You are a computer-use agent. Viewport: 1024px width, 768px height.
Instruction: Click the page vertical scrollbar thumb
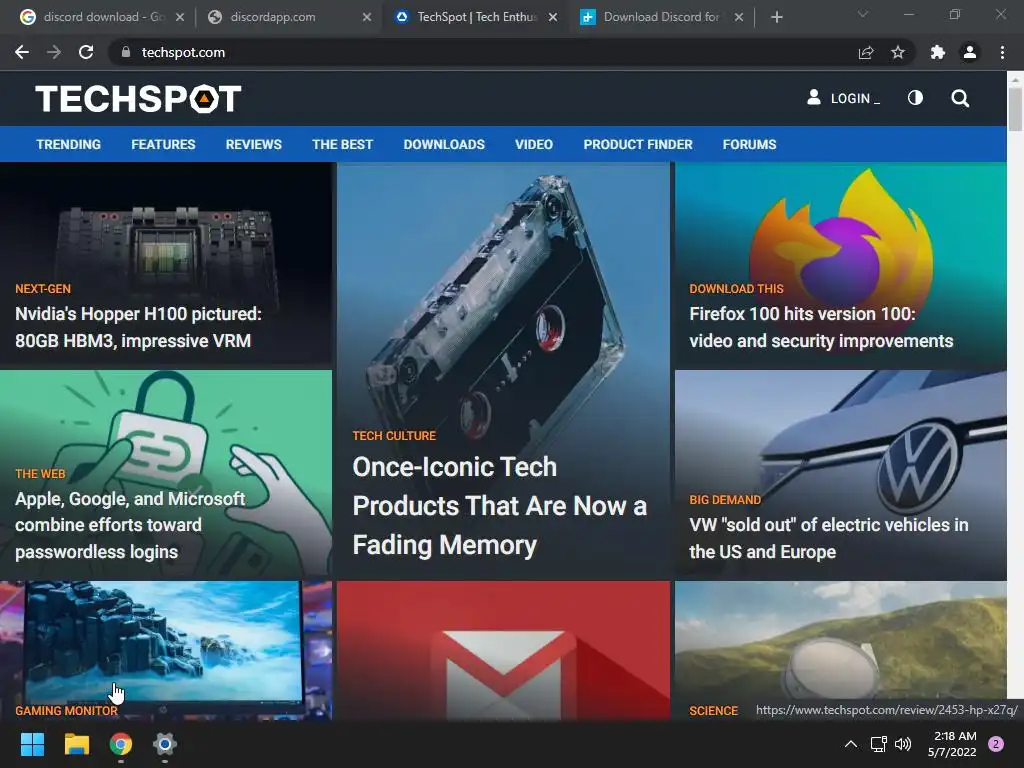[1015, 108]
